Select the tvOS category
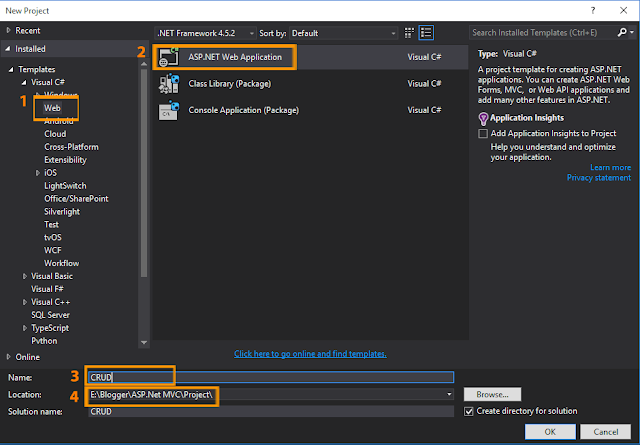The width and height of the screenshot is (640, 445). pos(53,238)
